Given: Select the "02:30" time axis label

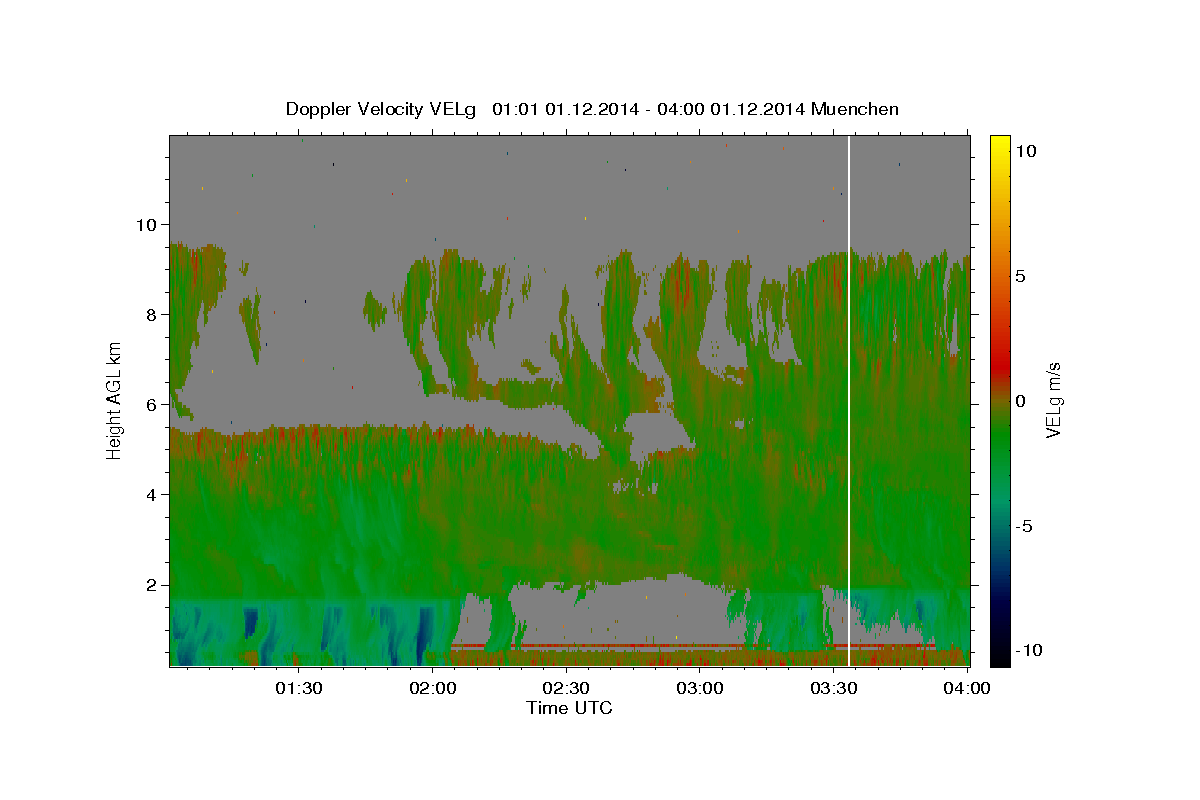Looking at the screenshot, I should pyautogui.click(x=566, y=688).
